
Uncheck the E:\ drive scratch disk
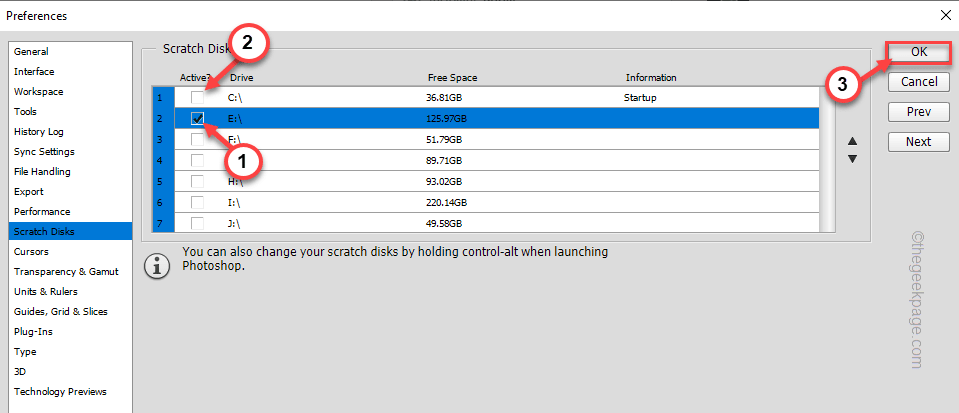[198, 119]
